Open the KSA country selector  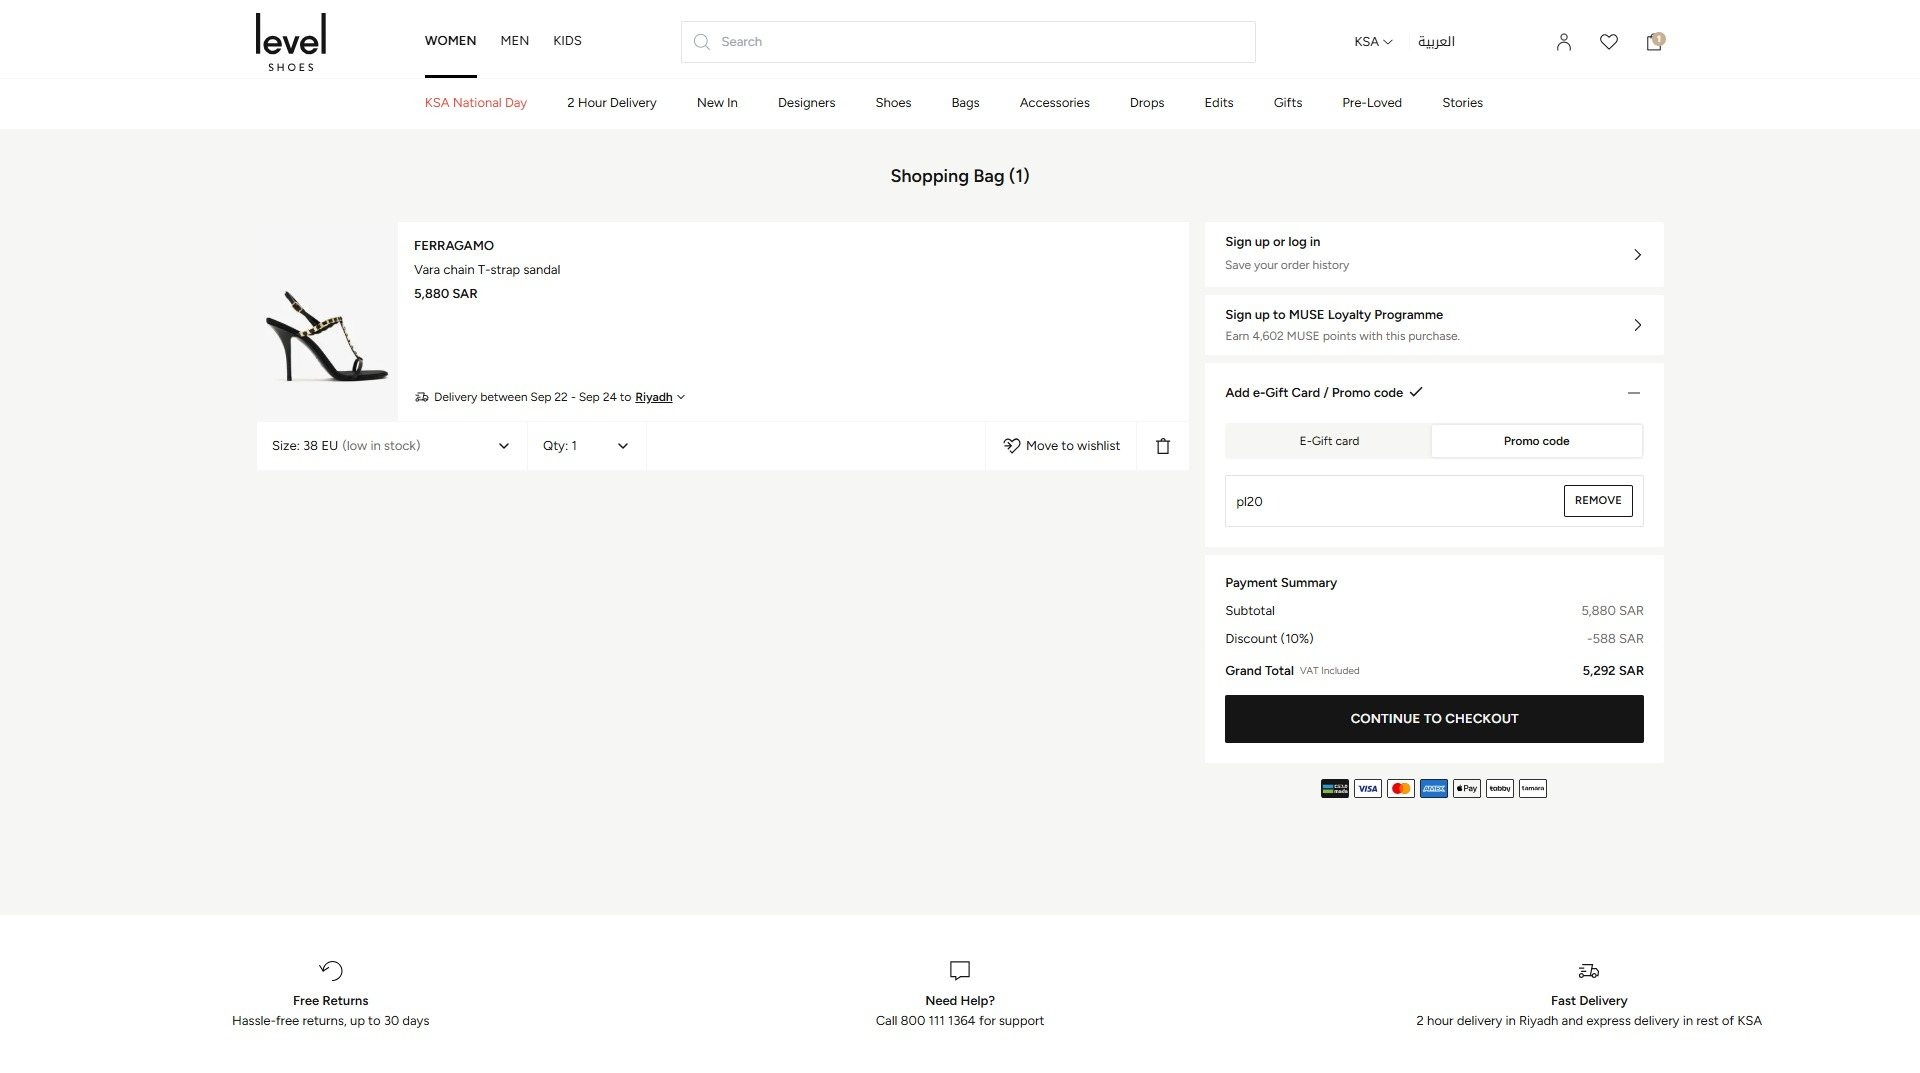point(1373,42)
